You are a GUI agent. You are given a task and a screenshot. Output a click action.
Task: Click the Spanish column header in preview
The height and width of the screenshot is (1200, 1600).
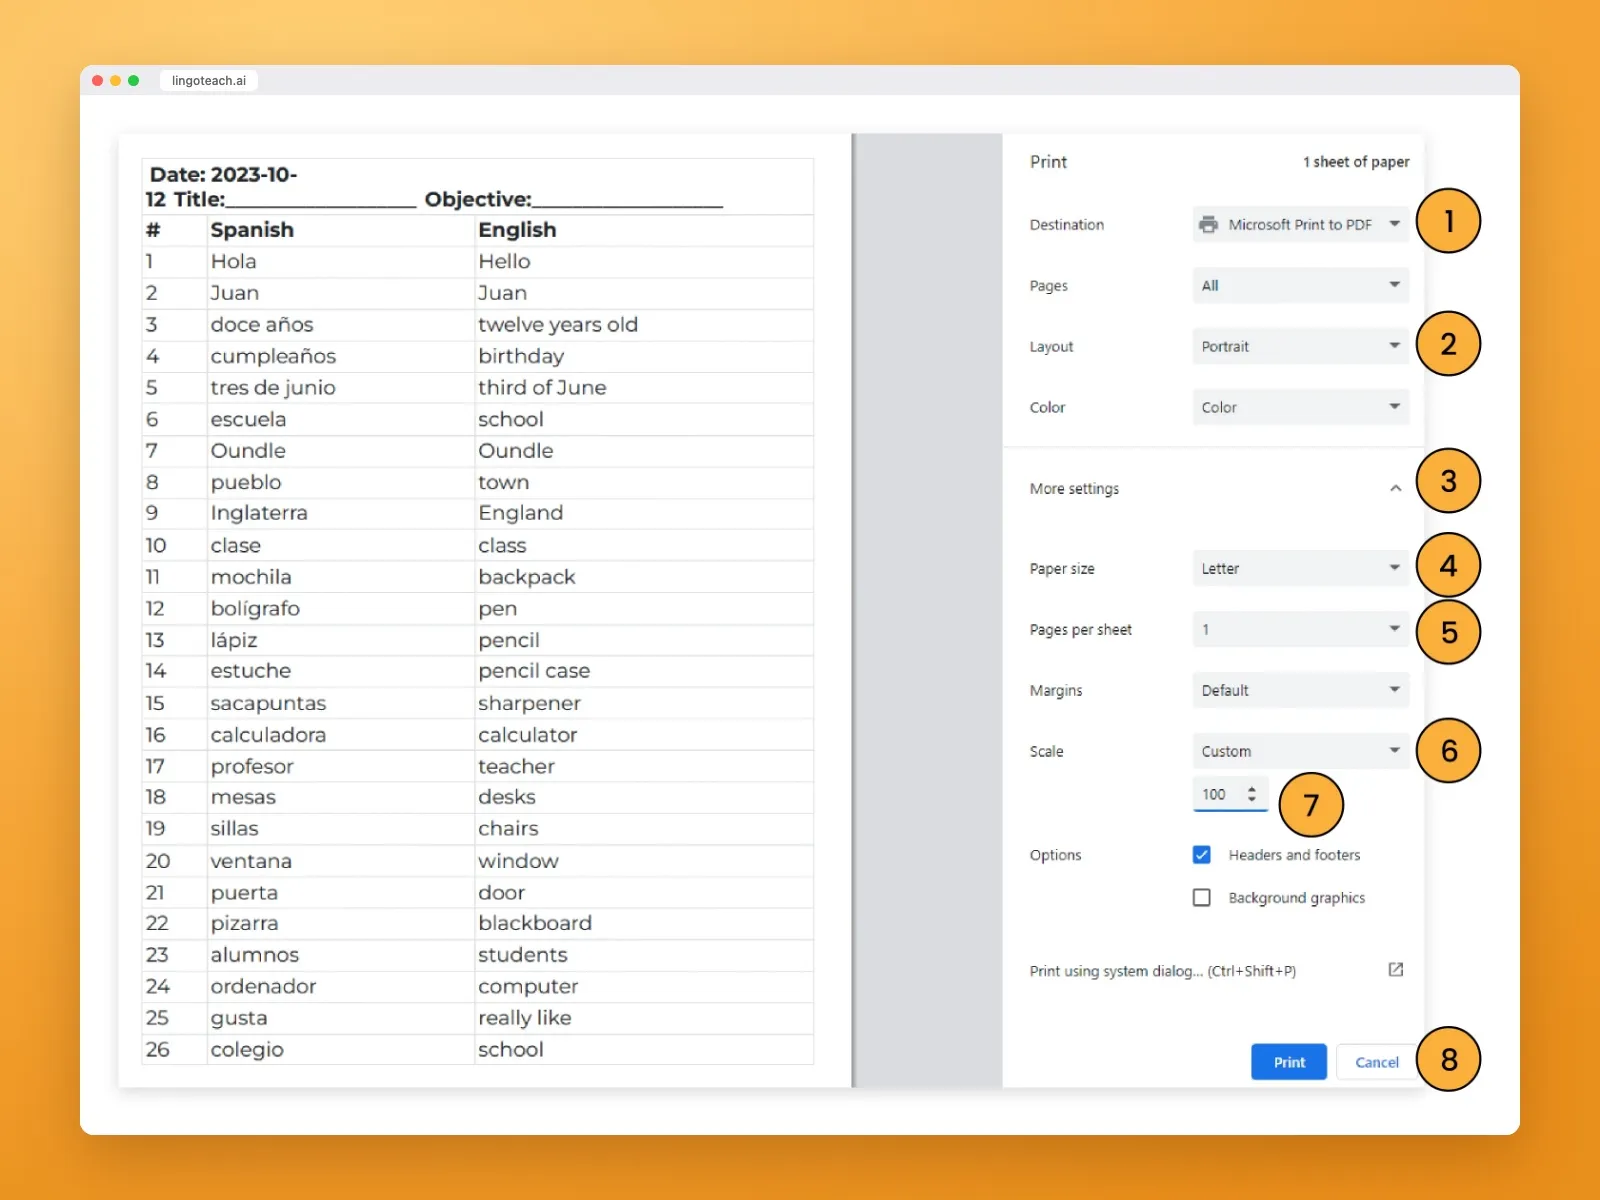coord(252,230)
